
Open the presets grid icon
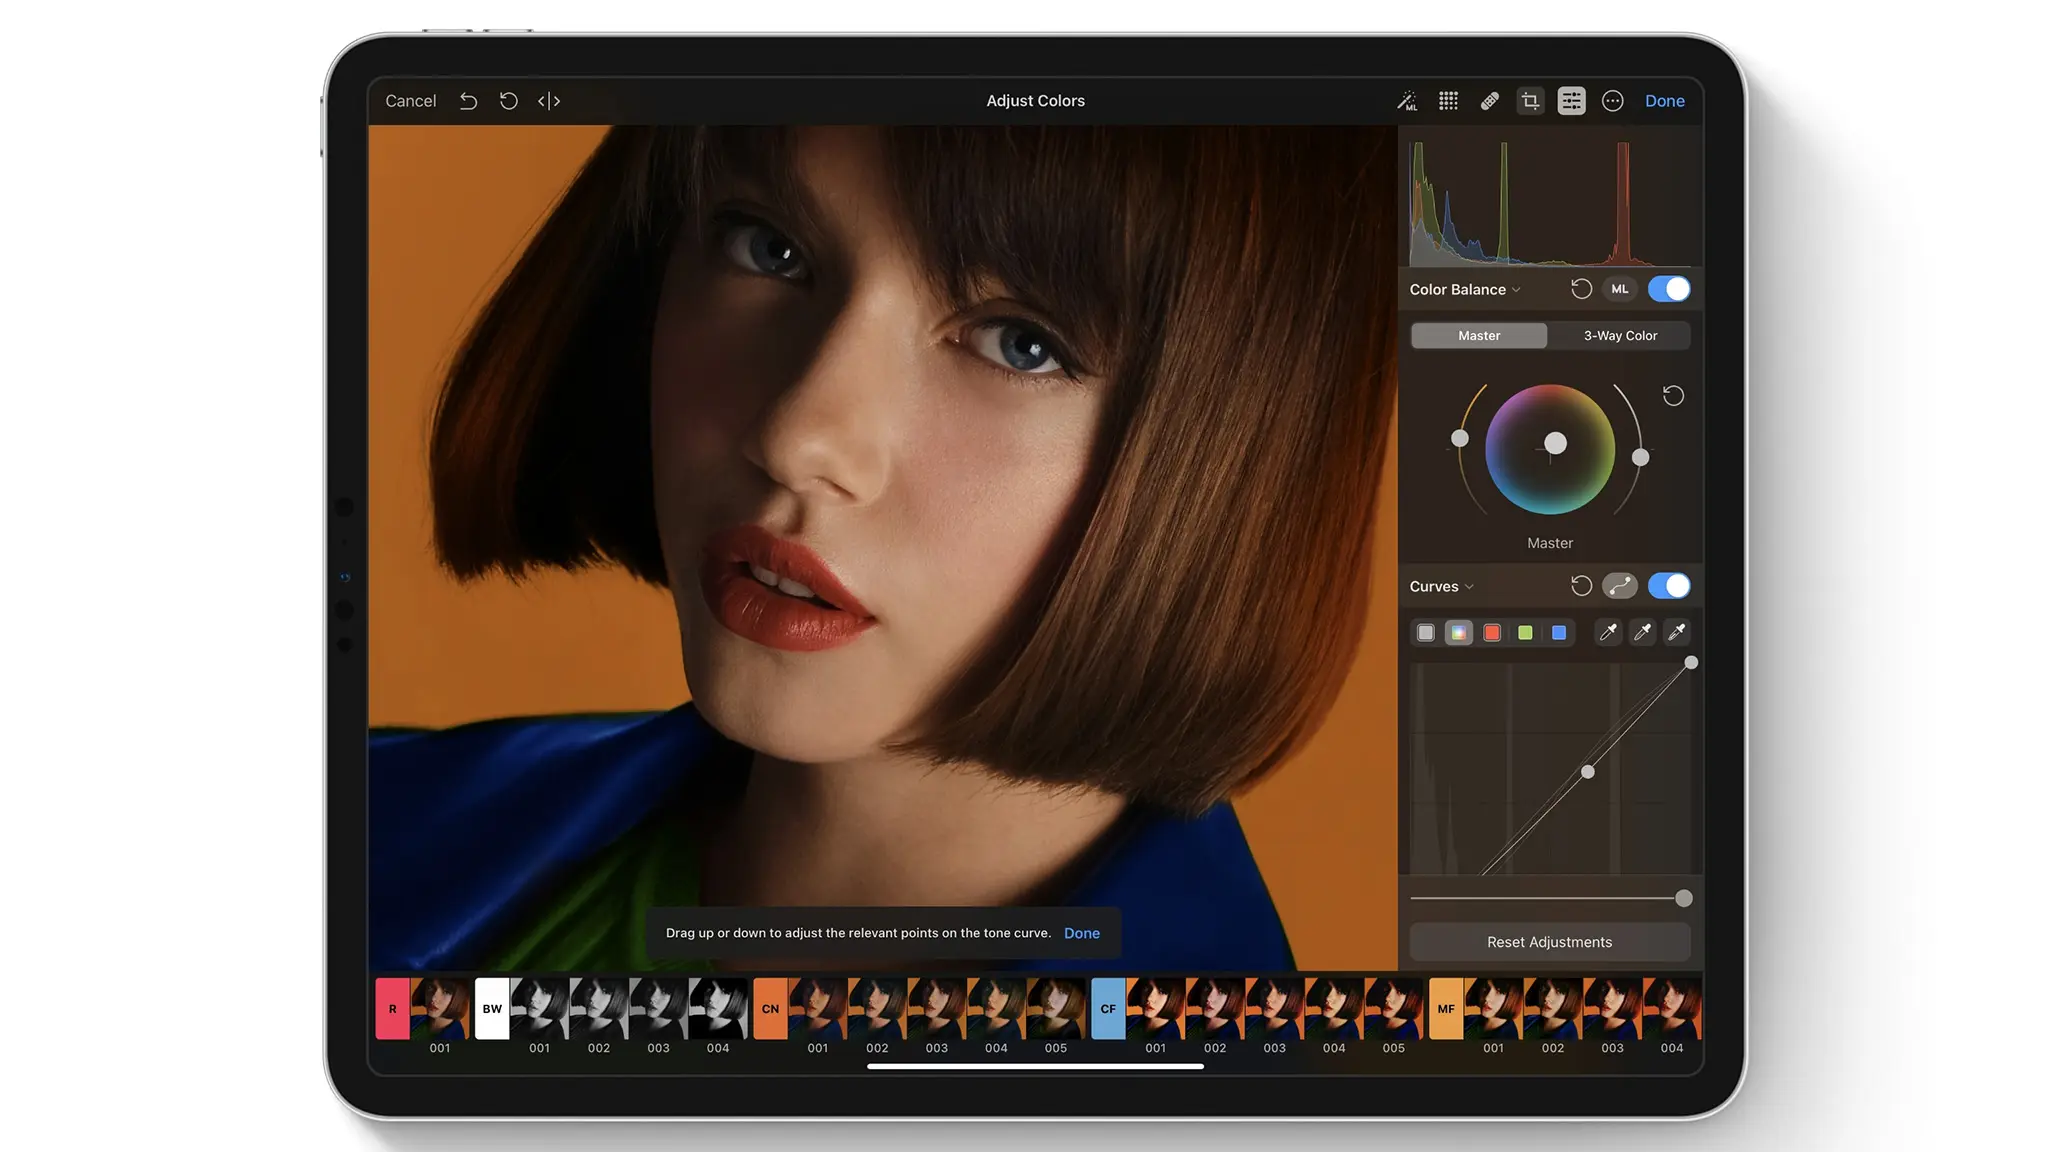click(1448, 101)
